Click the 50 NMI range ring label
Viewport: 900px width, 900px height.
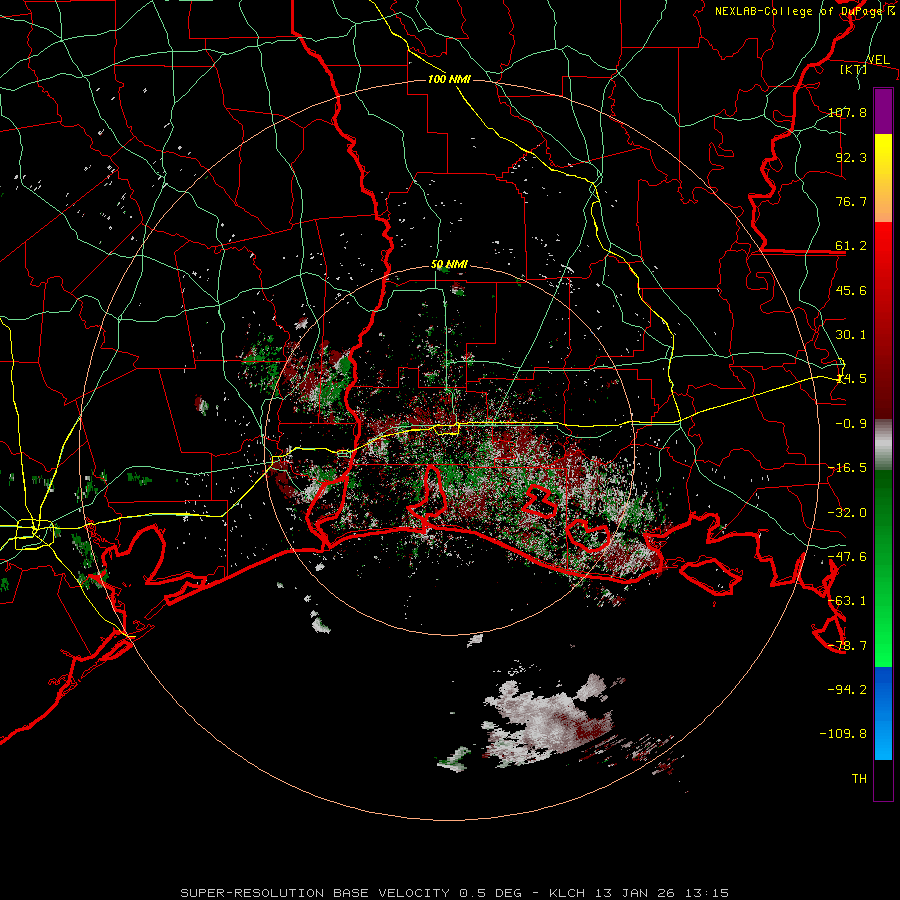click(449, 265)
